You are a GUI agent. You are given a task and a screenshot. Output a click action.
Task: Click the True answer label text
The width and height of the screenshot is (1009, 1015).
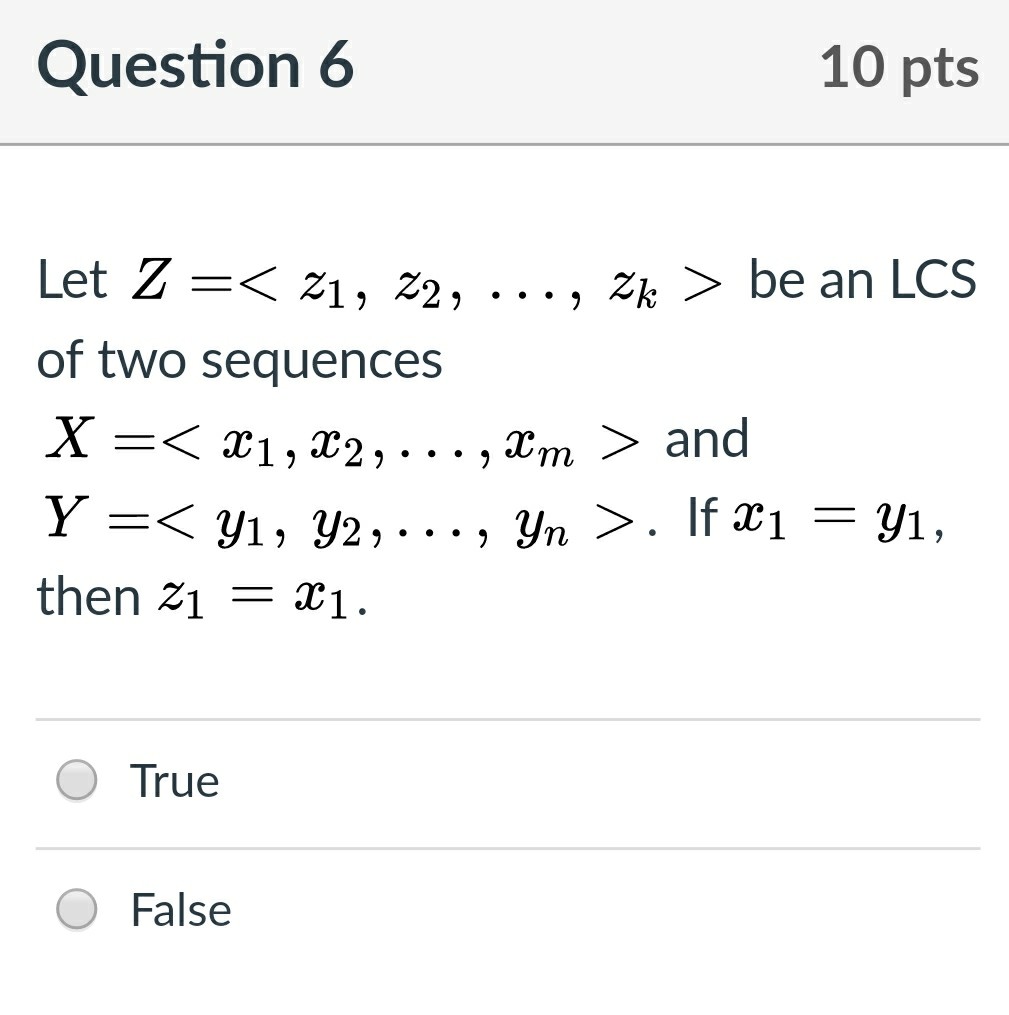click(x=175, y=781)
